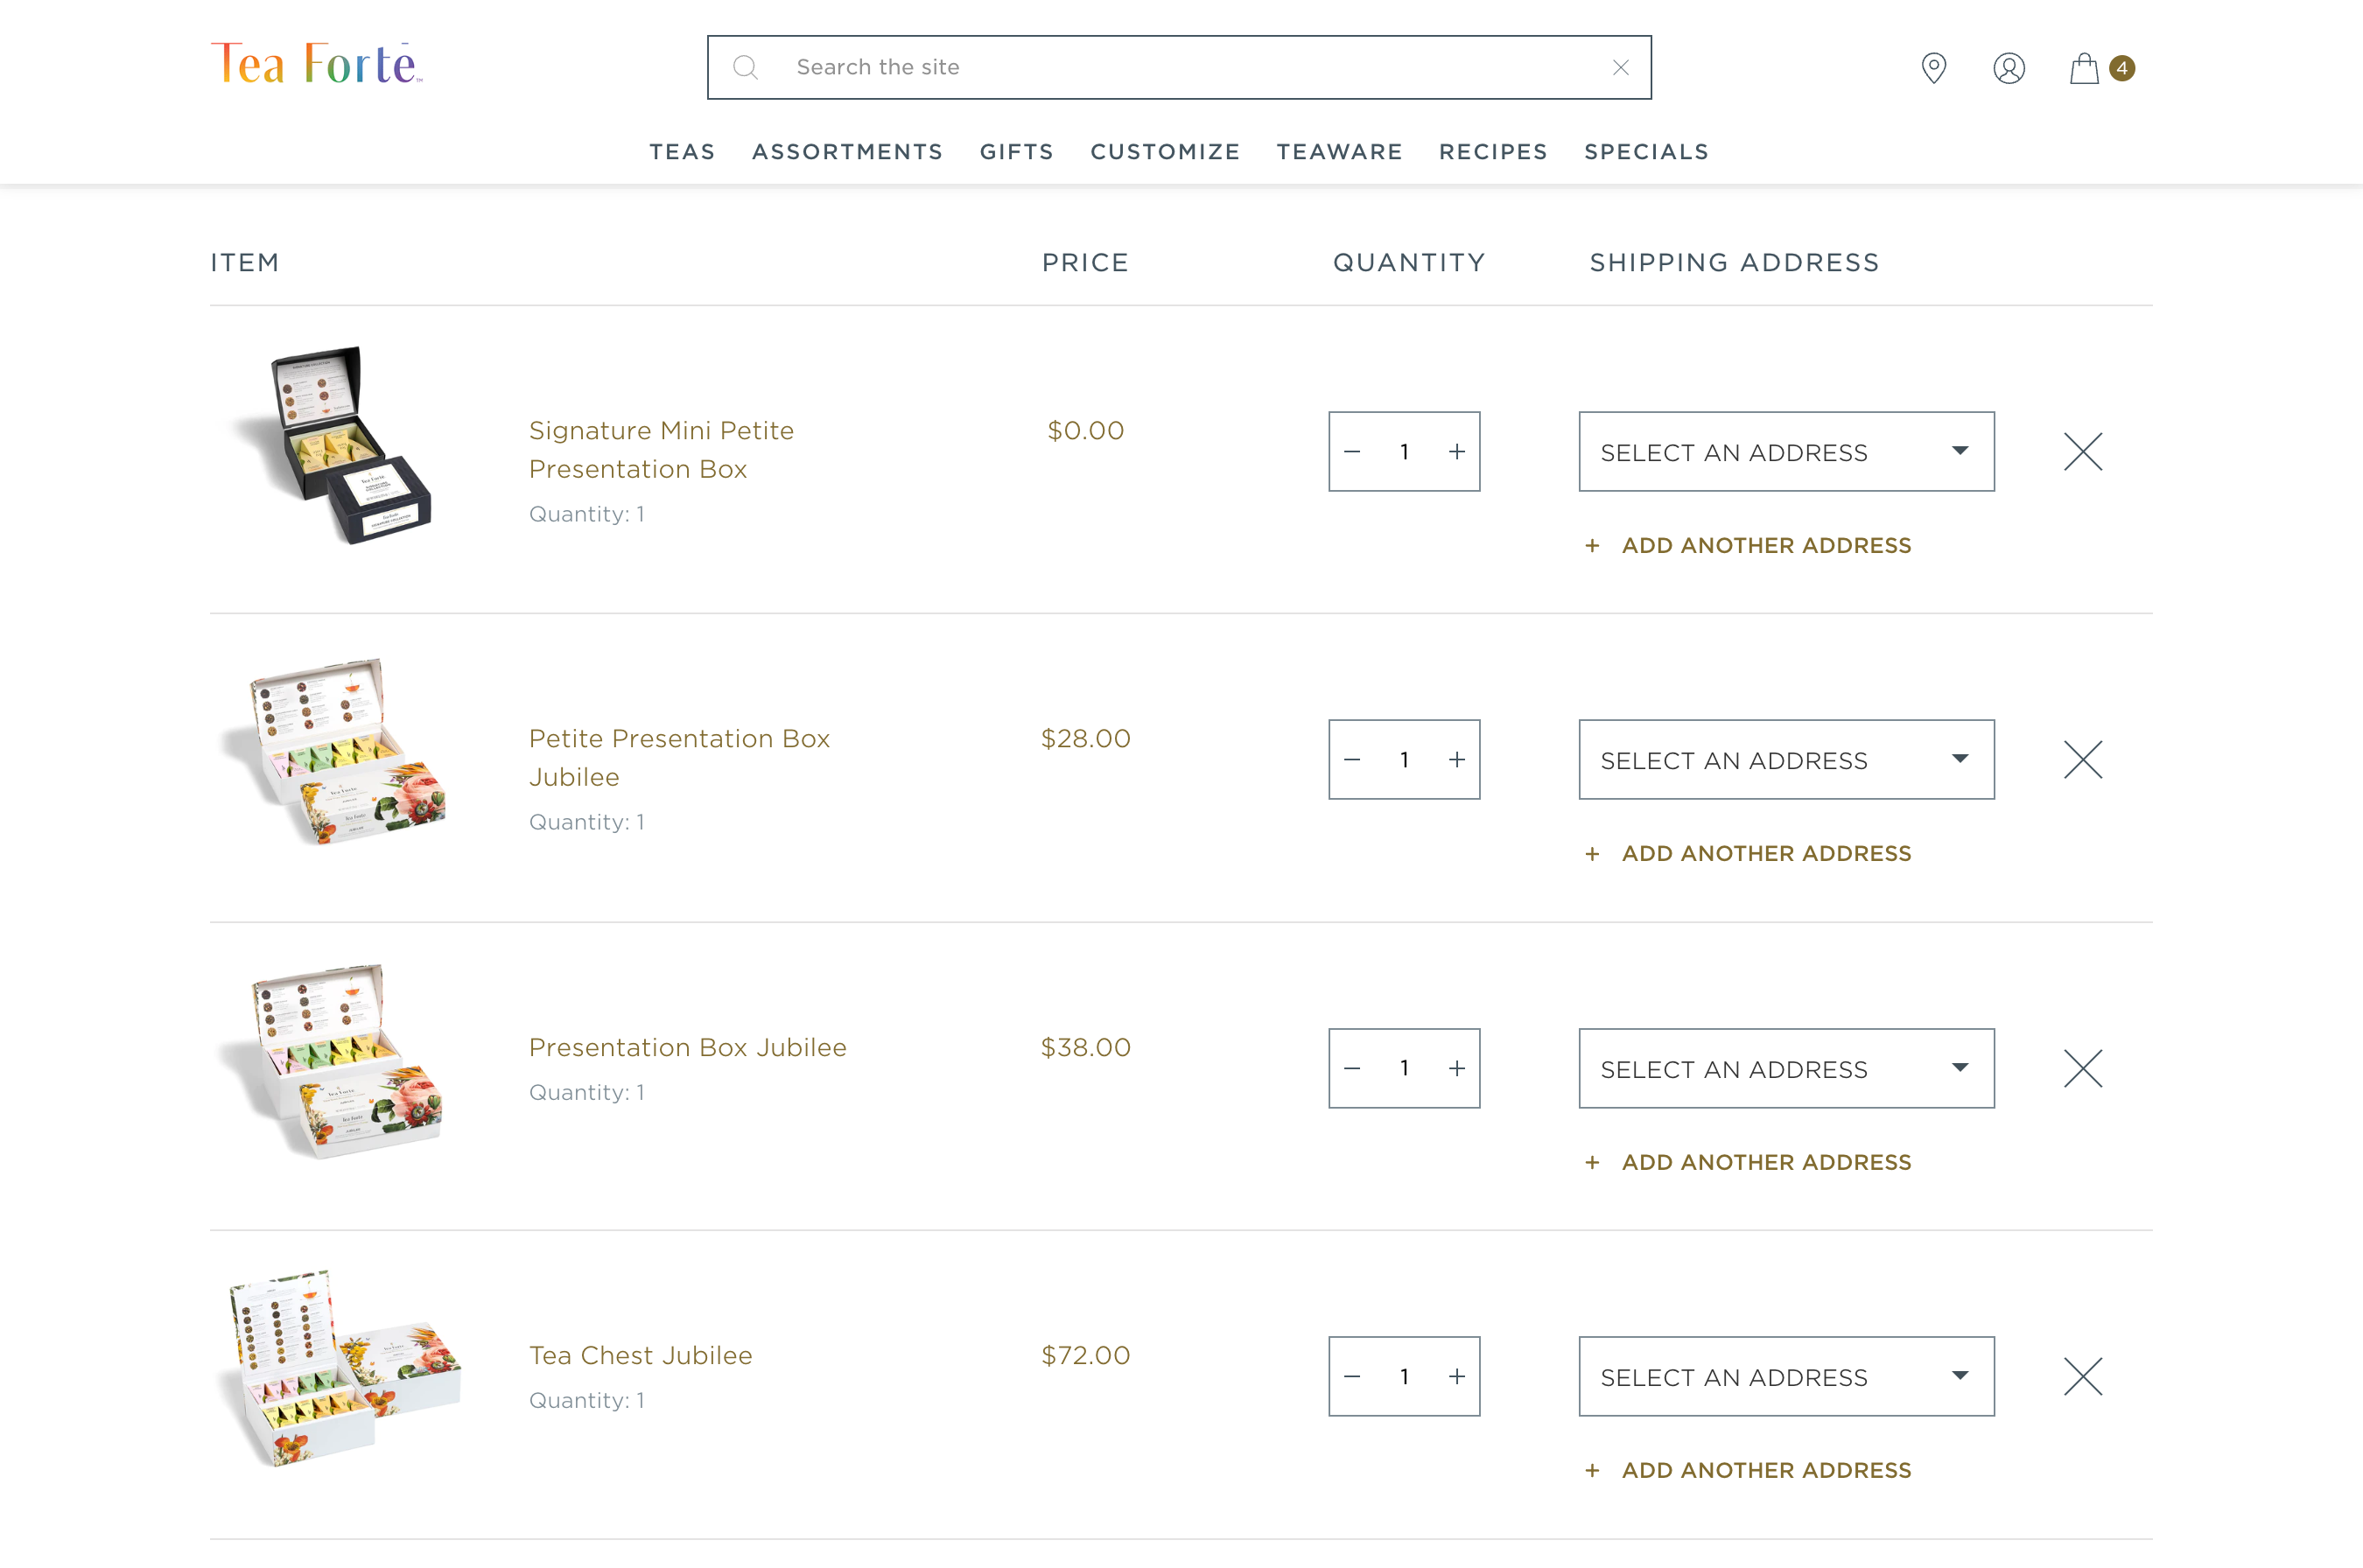The image size is (2363, 1568).
Task: Focus the Search the site field
Action: click(1180, 68)
